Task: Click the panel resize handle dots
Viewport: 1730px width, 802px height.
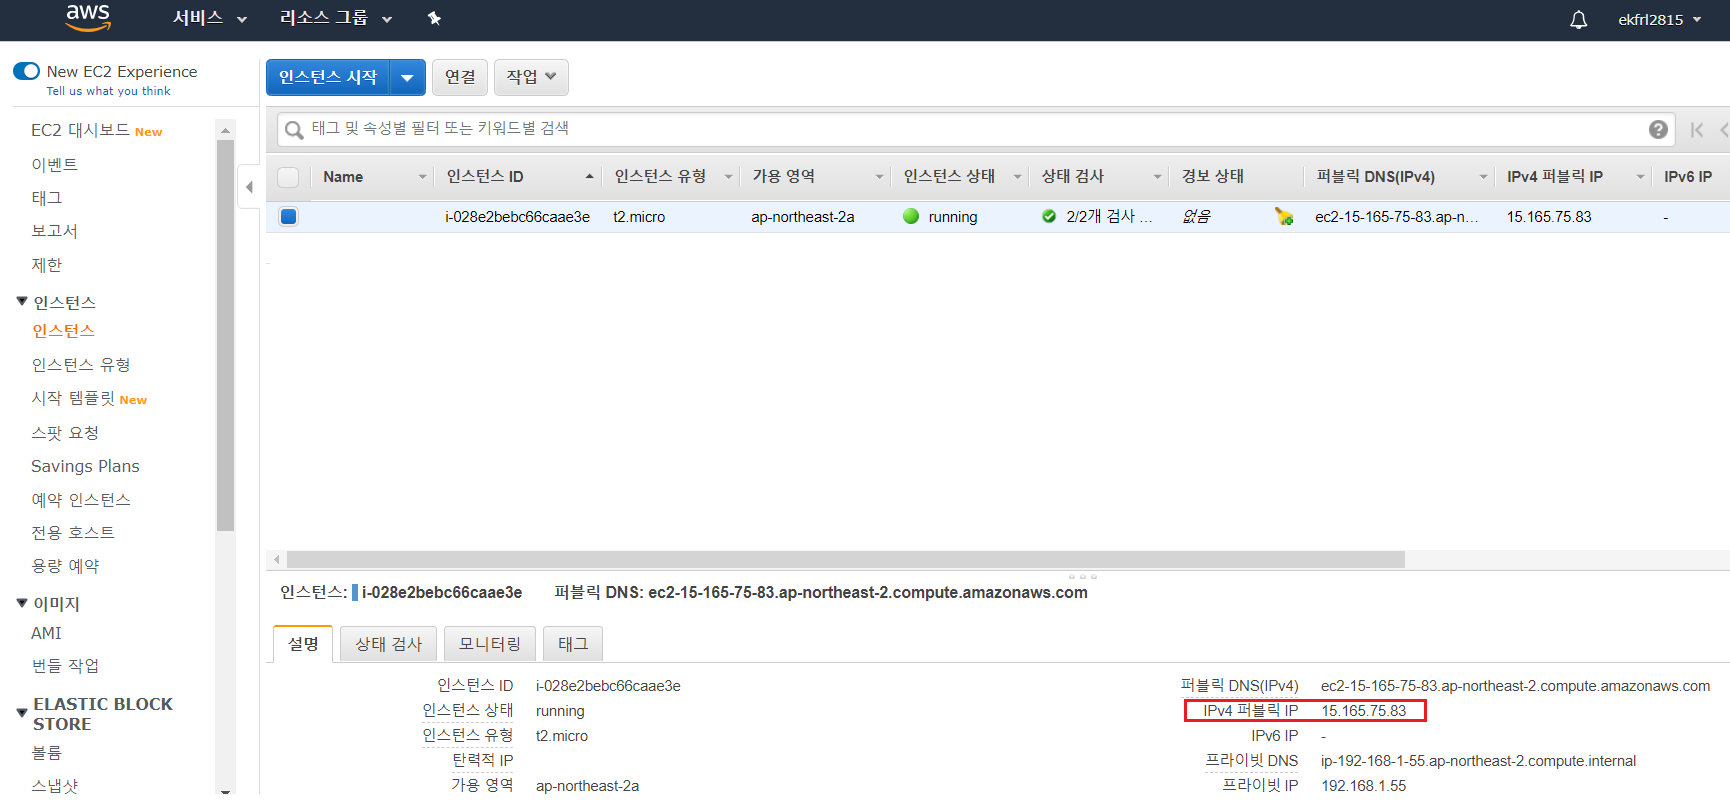Action: [1082, 577]
